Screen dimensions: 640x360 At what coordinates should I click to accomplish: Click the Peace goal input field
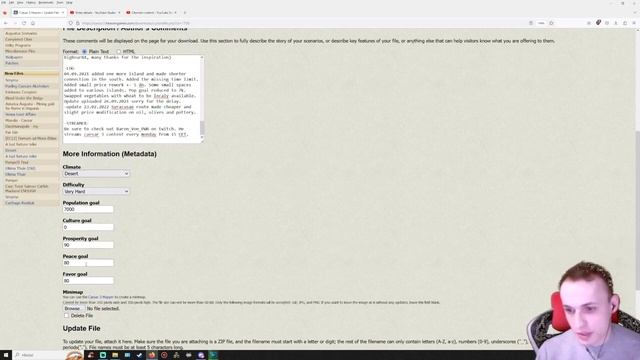pyautogui.click(x=88, y=263)
